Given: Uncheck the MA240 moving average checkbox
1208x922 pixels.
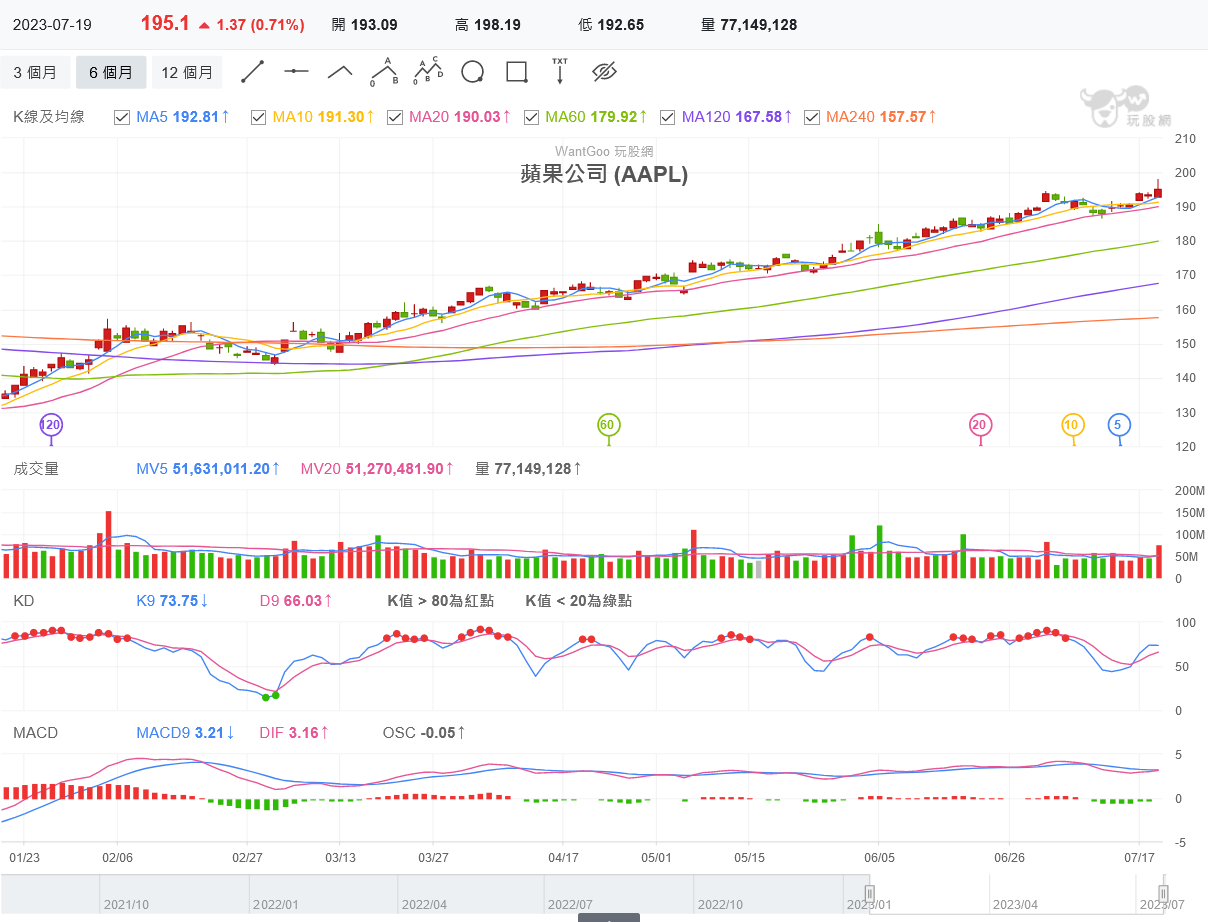Looking at the screenshot, I should click(x=811, y=117).
